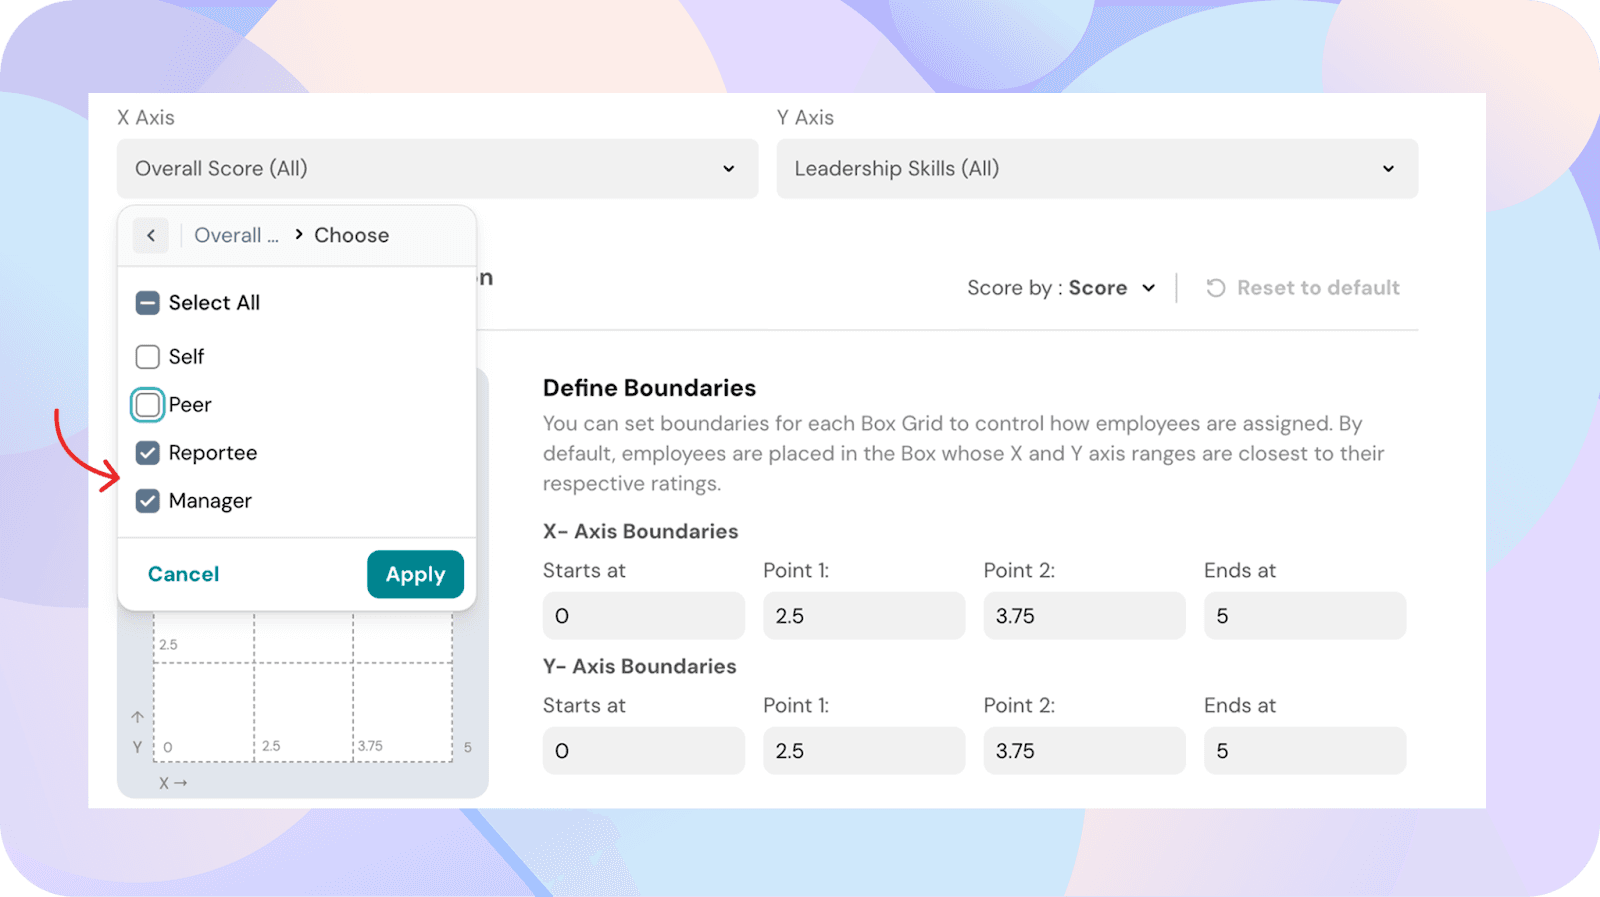Viewport: 1600px width, 897px height.
Task: Toggle the Select All checkbox
Action: pyautogui.click(x=148, y=303)
